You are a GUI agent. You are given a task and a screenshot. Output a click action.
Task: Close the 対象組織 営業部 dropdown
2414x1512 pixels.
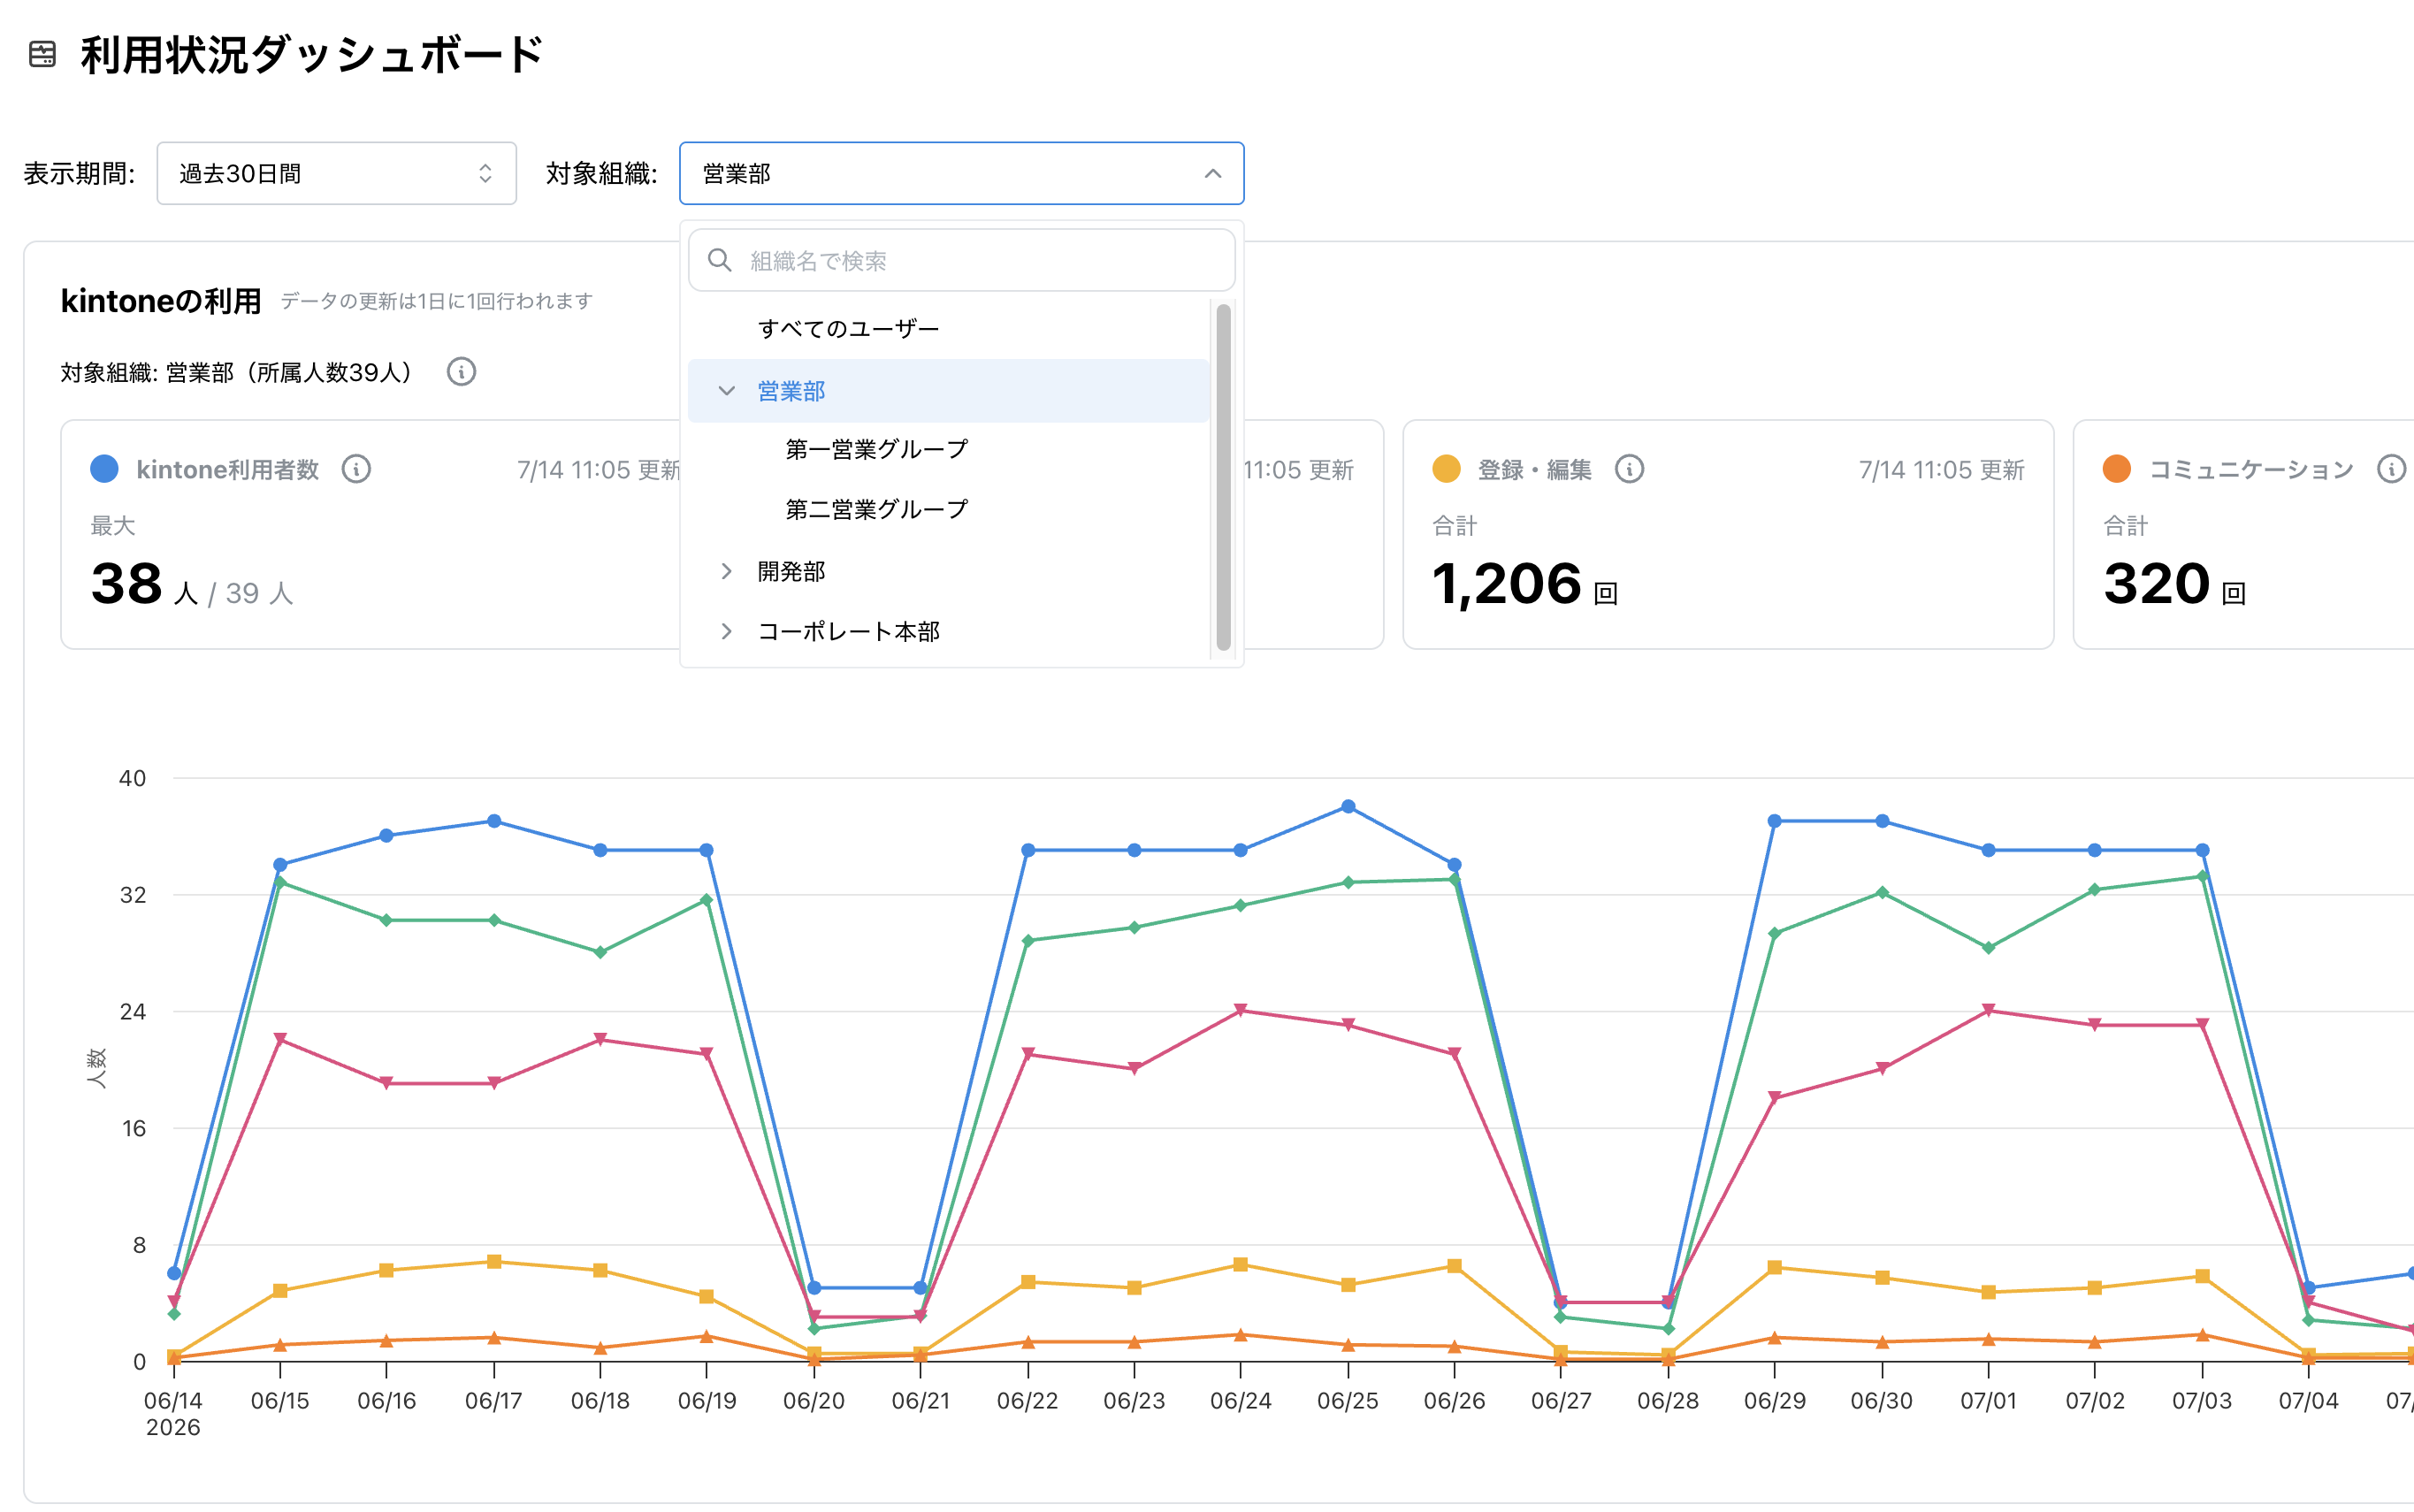click(x=961, y=174)
